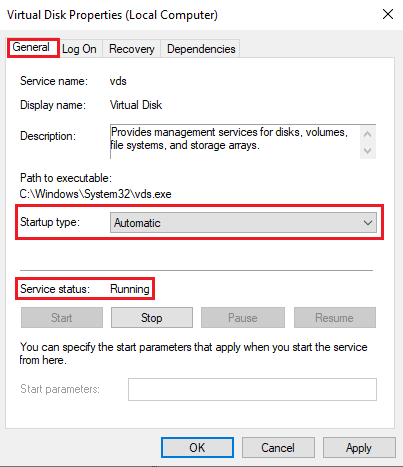Click inside the Description text box

click(x=235, y=142)
